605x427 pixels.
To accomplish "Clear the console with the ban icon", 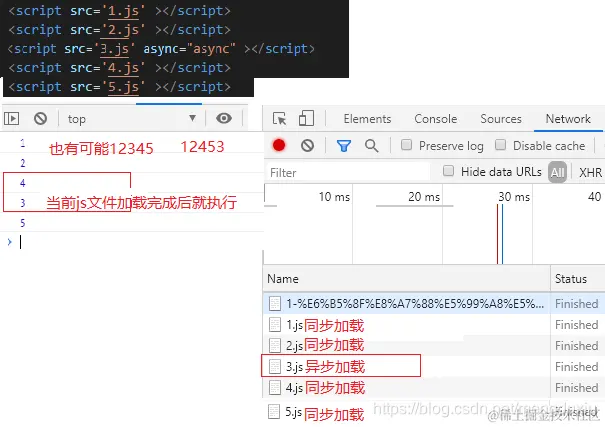I will tap(41, 118).
